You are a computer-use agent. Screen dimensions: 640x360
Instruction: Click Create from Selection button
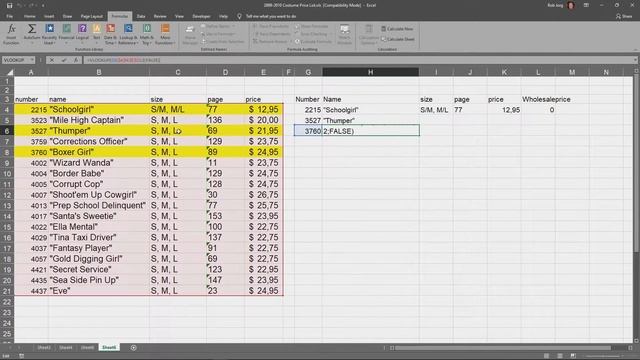coord(222,42)
